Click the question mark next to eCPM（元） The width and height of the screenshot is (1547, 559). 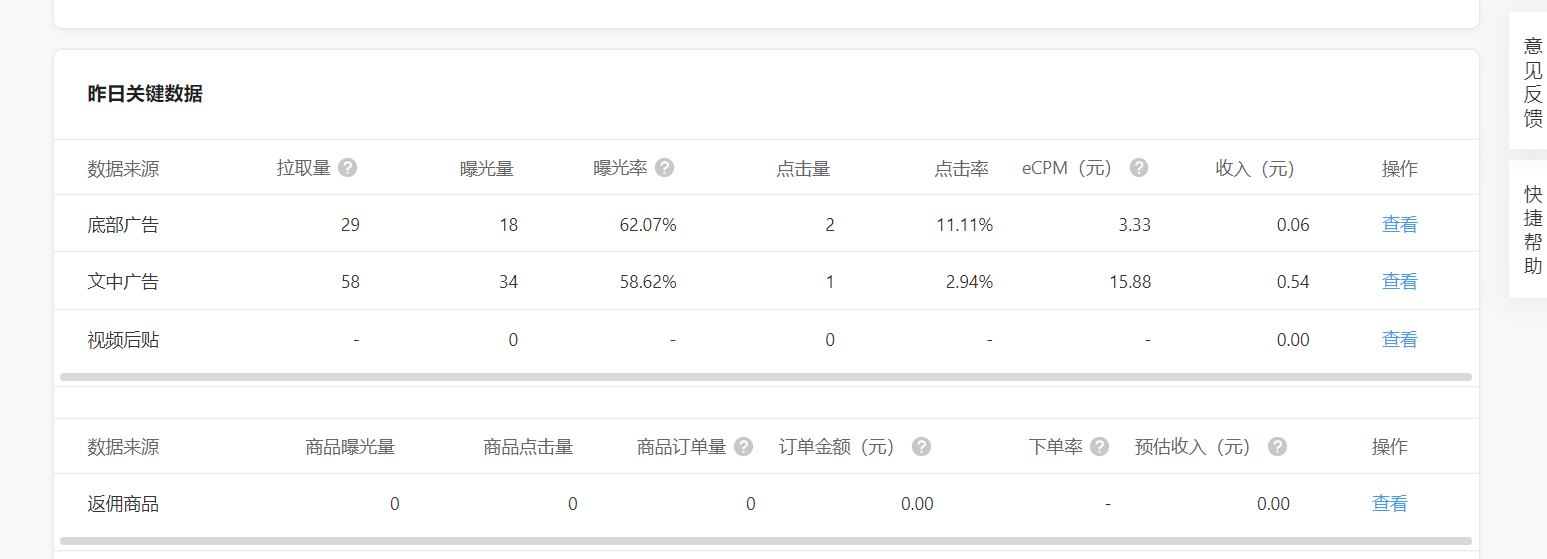1138,168
